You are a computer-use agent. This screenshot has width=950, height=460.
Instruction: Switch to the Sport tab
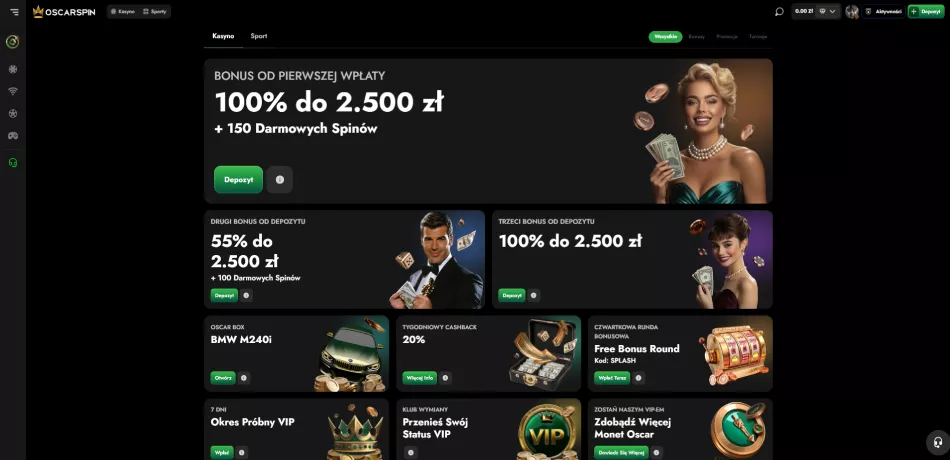pyautogui.click(x=259, y=36)
